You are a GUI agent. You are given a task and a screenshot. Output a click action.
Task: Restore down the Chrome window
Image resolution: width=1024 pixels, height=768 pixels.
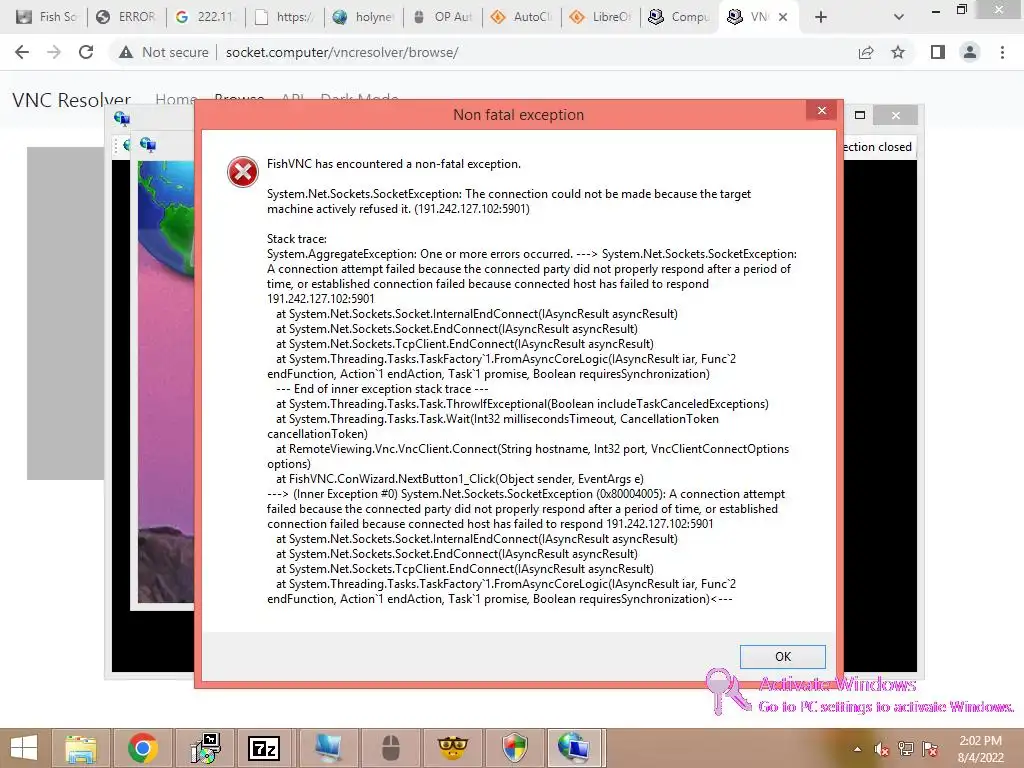pyautogui.click(x=962, y=10)
